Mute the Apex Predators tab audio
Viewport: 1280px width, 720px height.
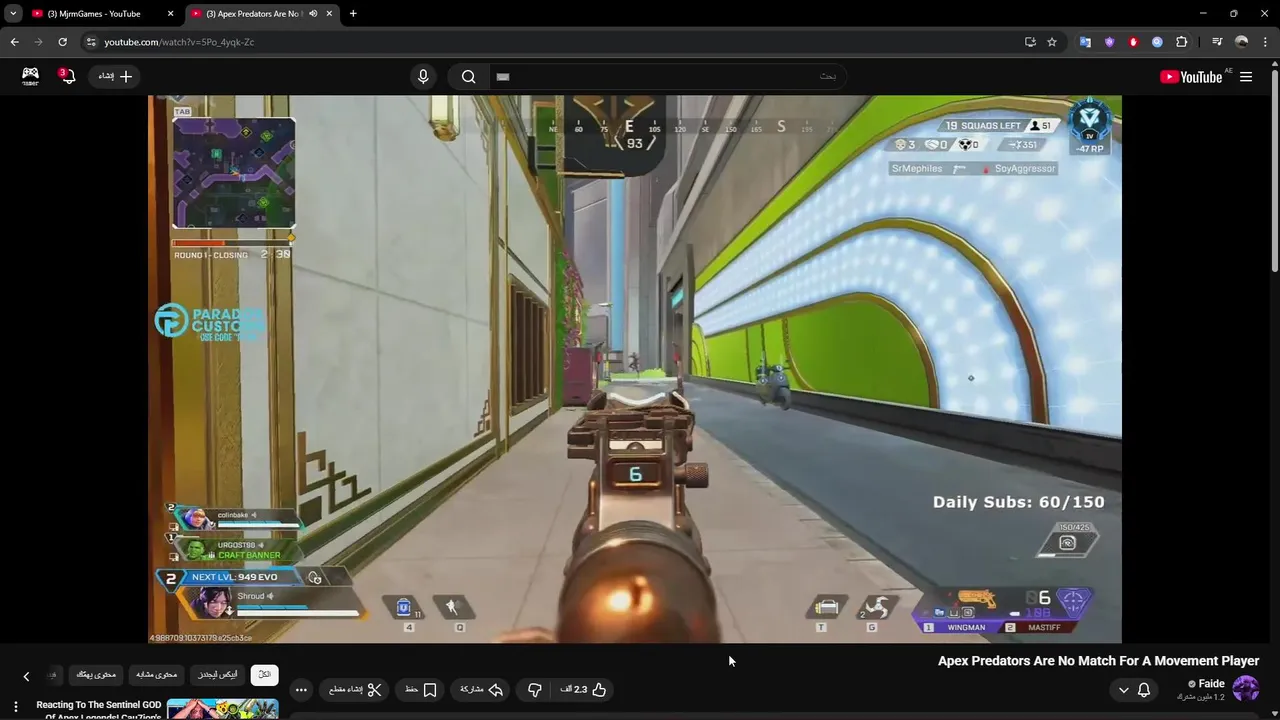coord(313,14)
